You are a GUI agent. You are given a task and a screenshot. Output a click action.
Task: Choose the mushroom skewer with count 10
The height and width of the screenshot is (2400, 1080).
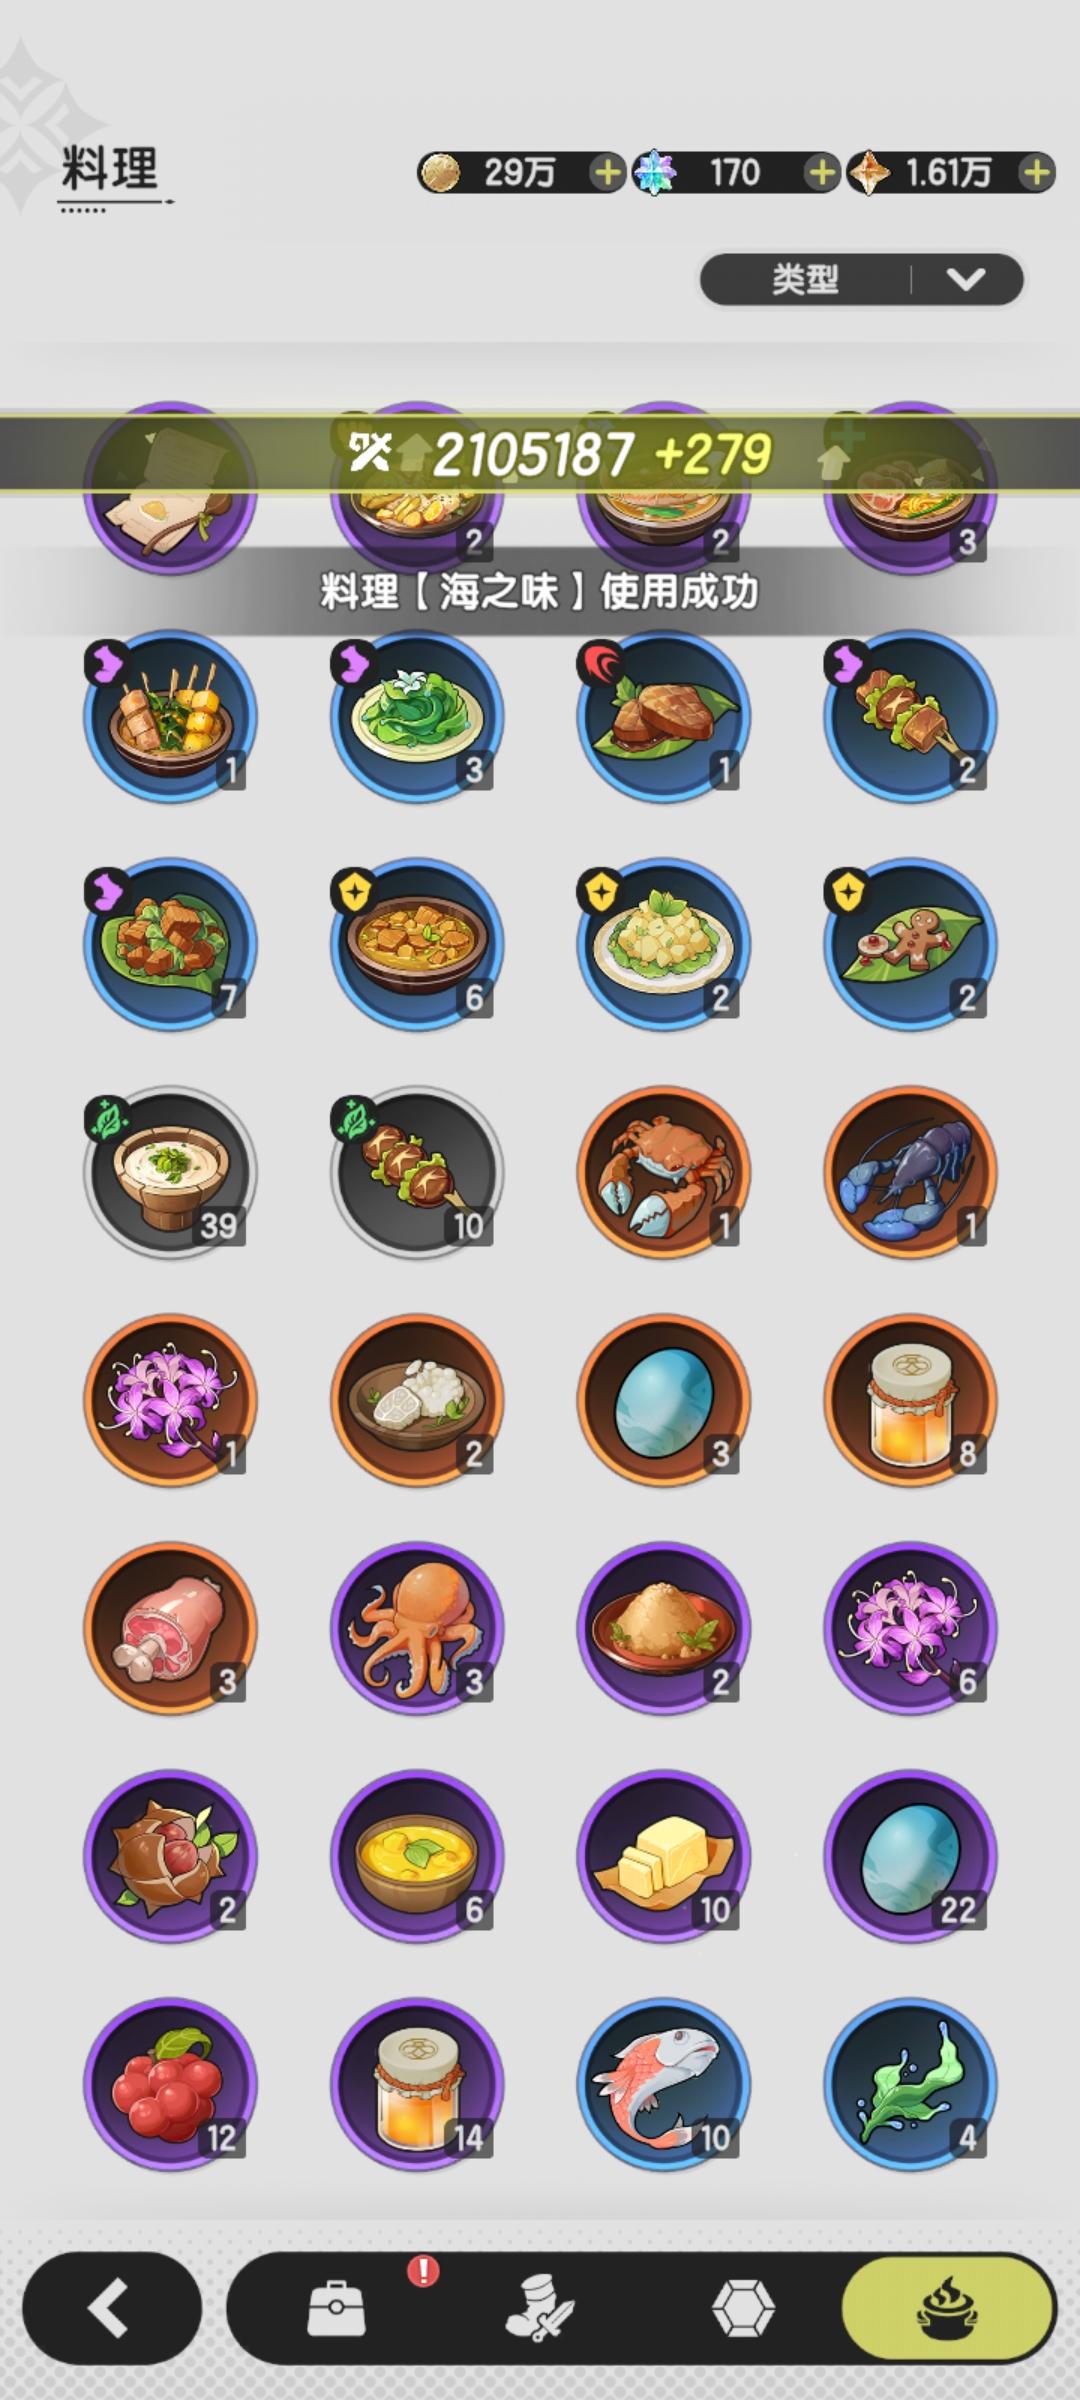[417, 1172]
